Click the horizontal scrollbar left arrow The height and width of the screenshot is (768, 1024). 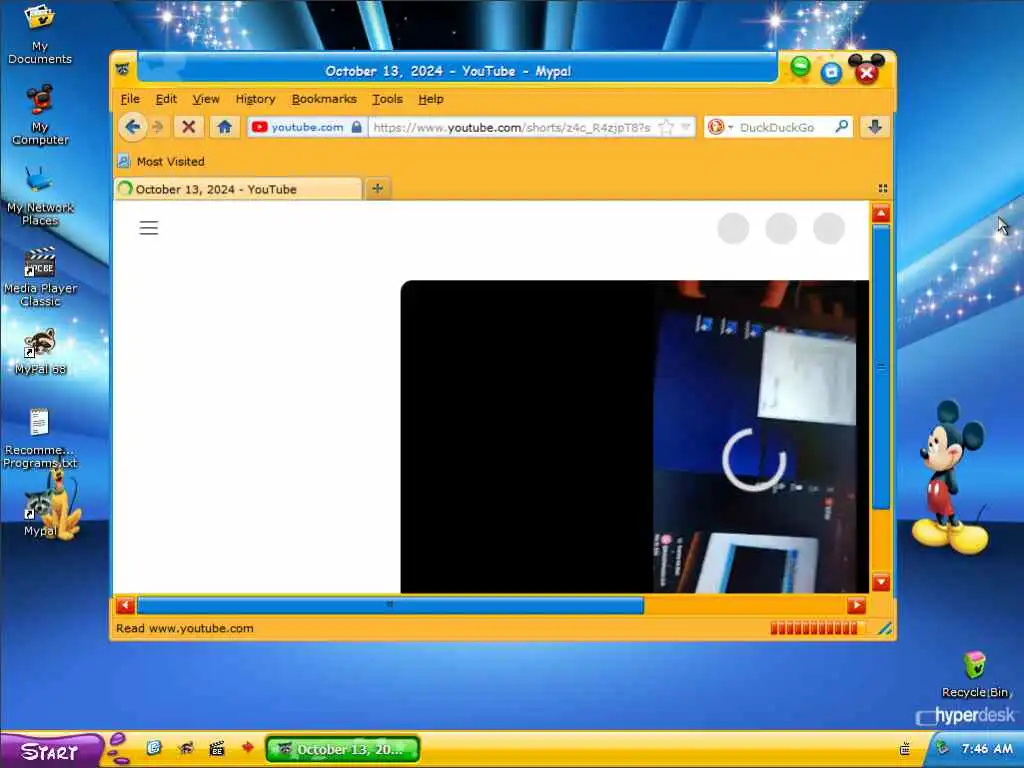coord(125,605)
